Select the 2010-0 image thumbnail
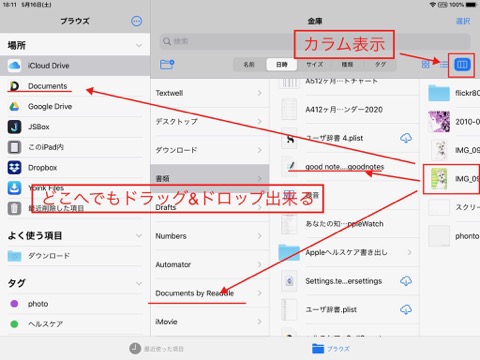The image size is (480, 360). coord(439,121)
